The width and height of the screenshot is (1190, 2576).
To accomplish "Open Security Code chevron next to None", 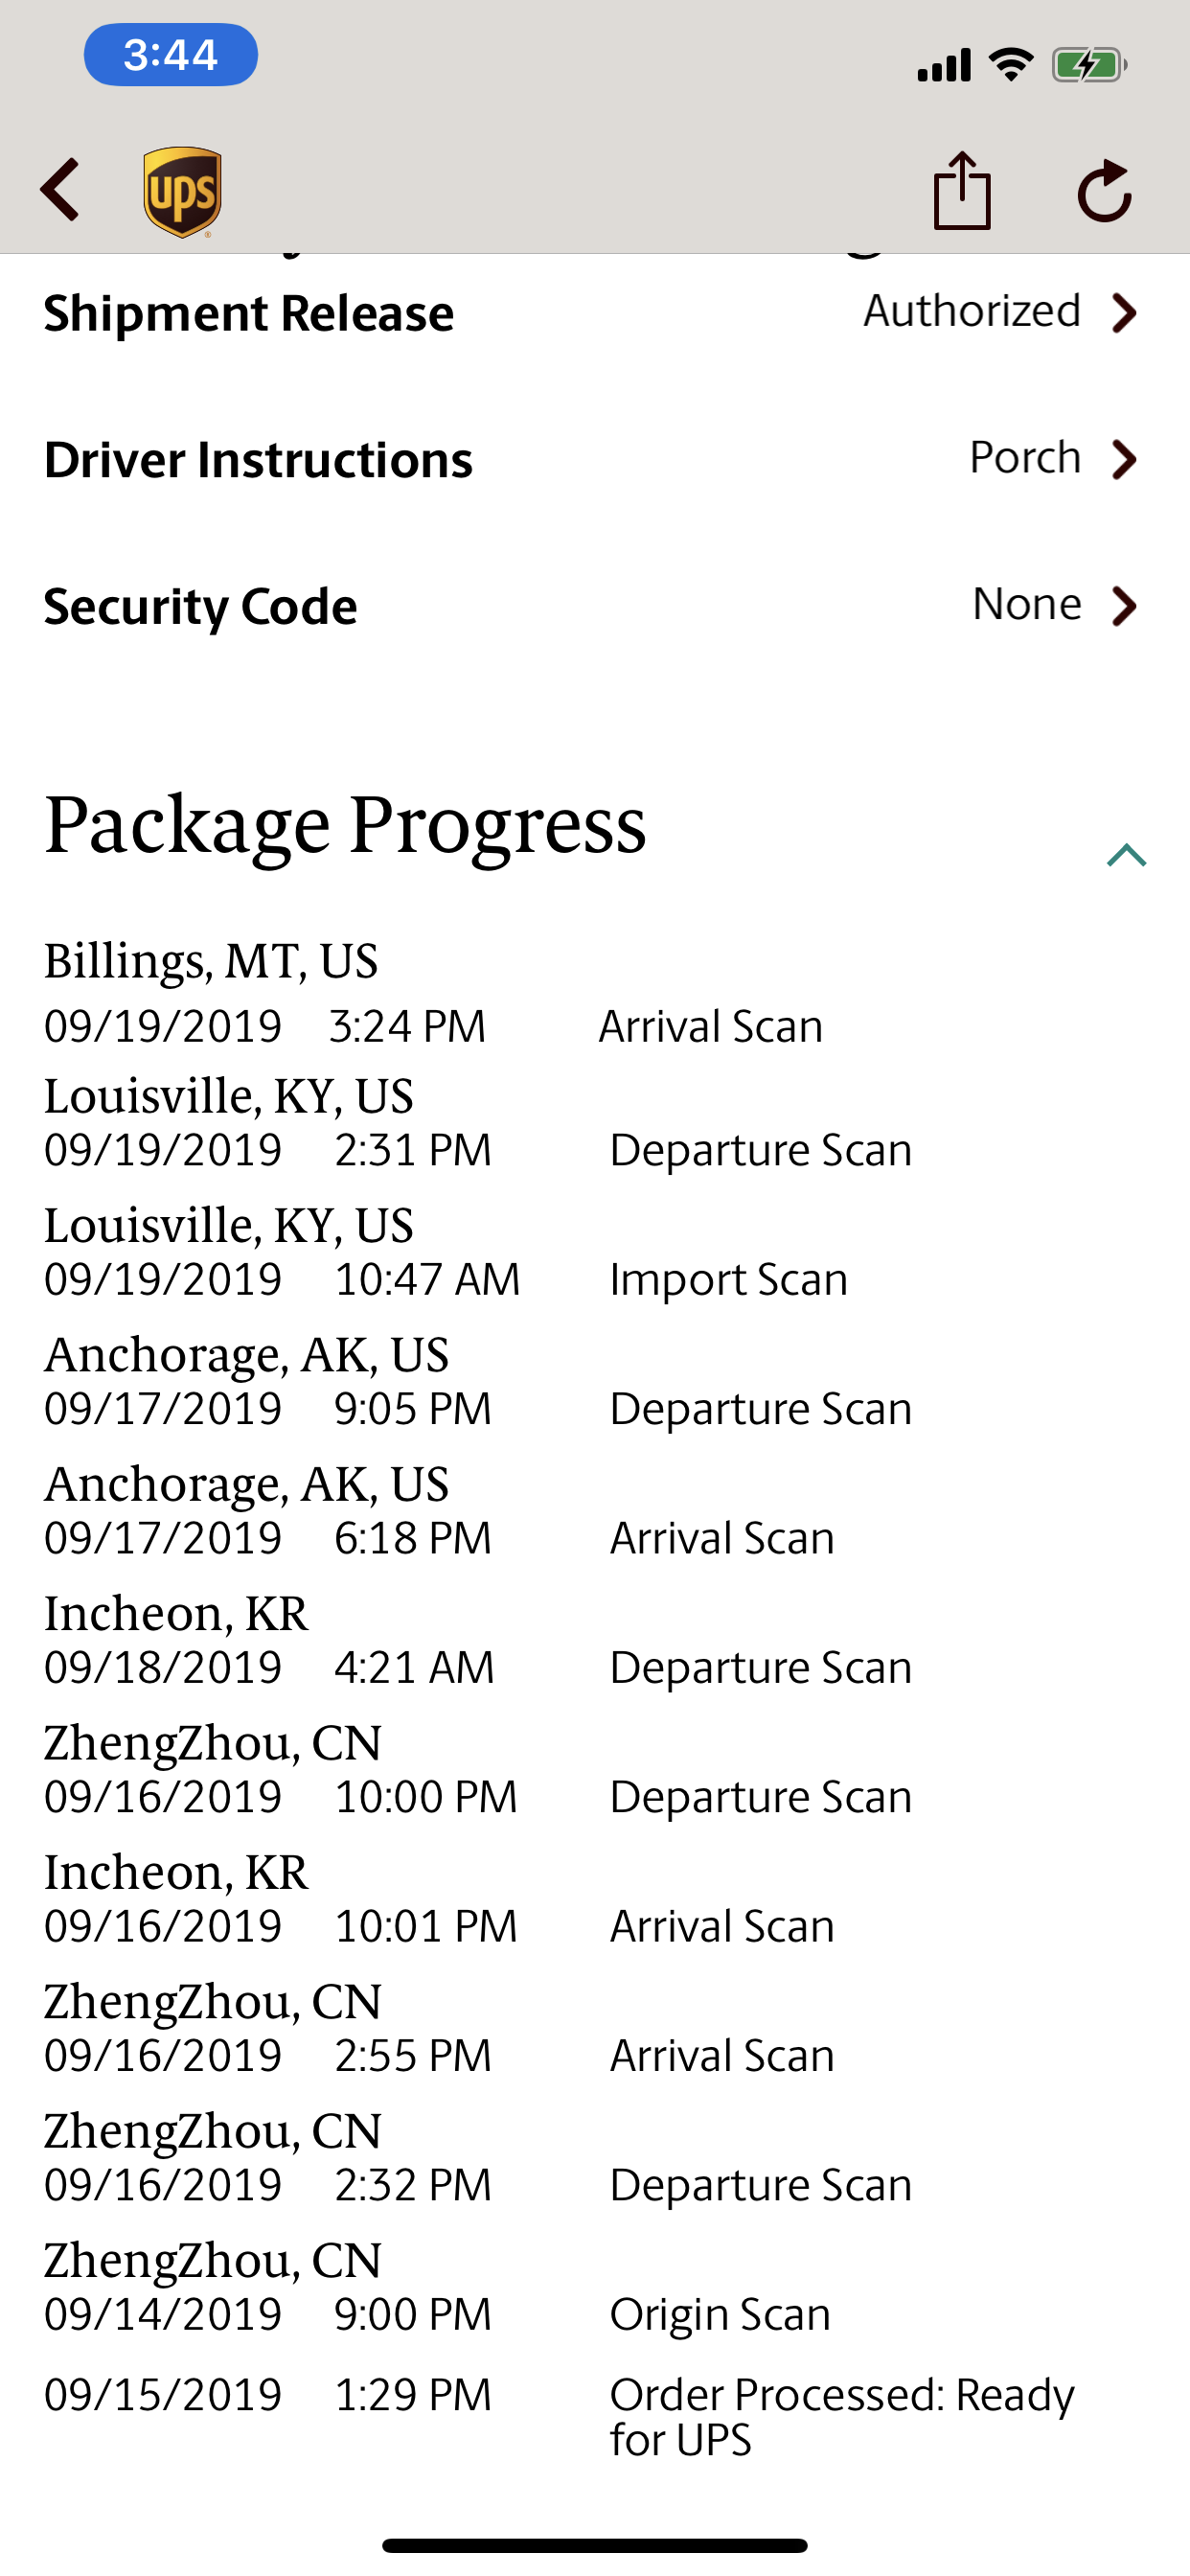I will pyautogui.click(x=1125, y=606).
